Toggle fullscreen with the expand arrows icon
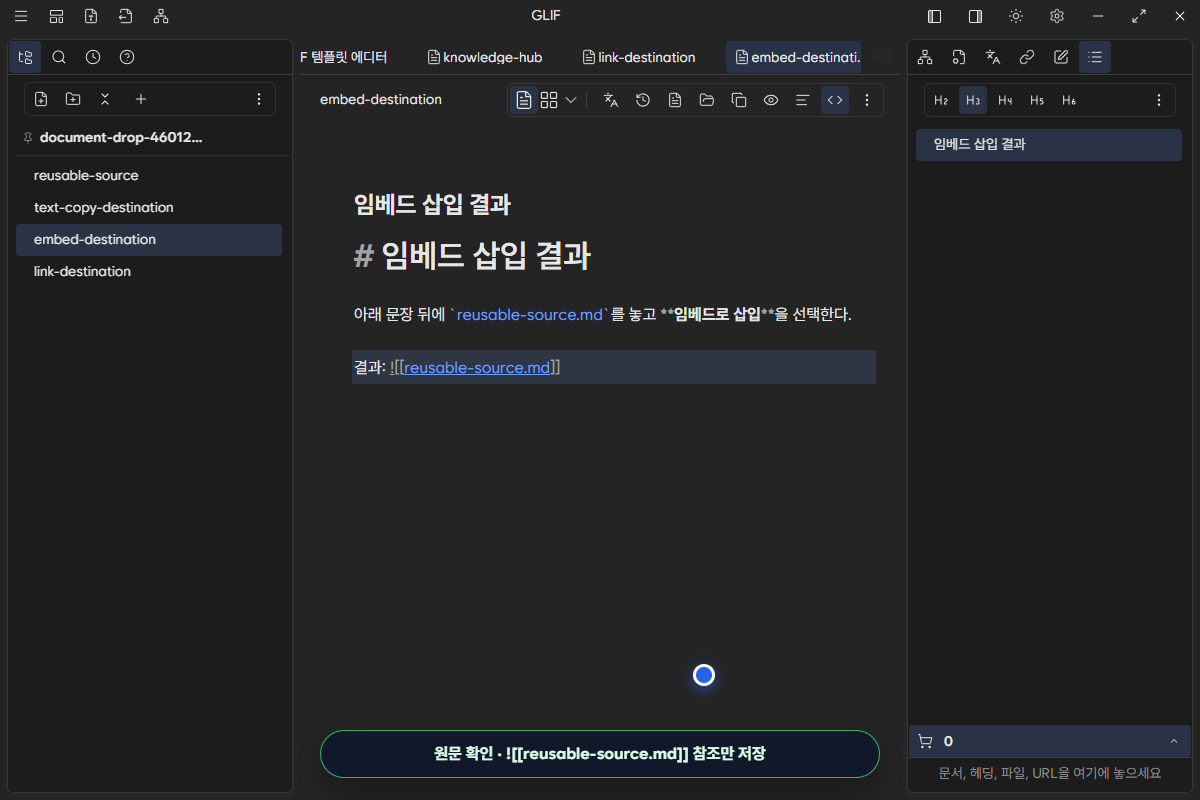Screen dimensions: 1200x800 1139,16
